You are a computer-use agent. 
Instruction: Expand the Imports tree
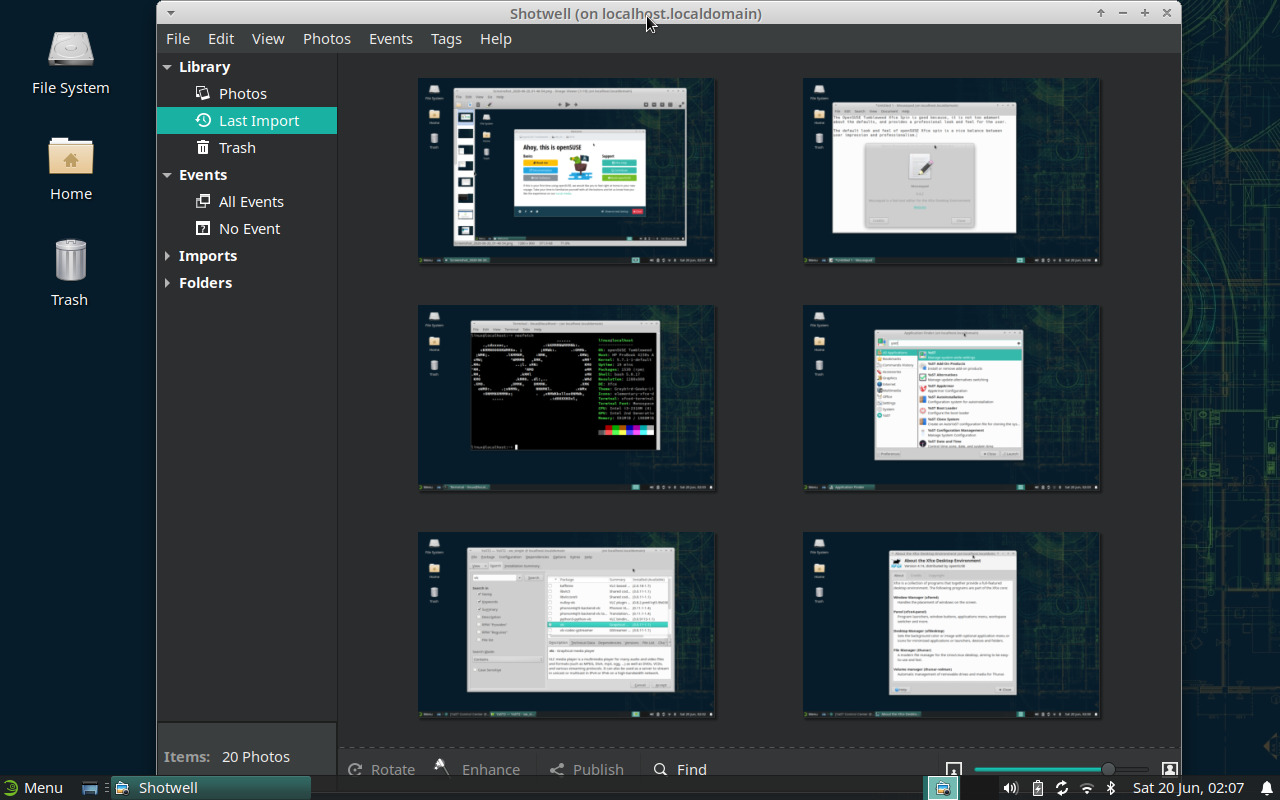166,256
